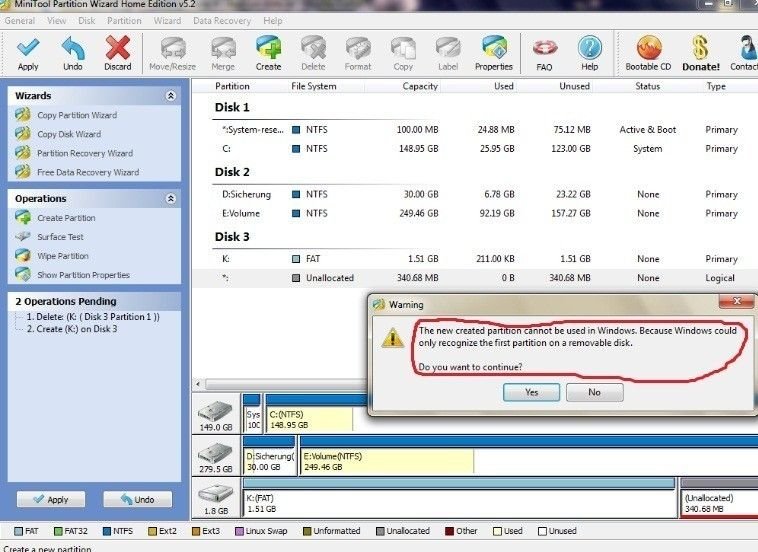Click the Undo toolbar arrow icon
Image resolution: width=758 pixels, height=552 pixels.
73,48
